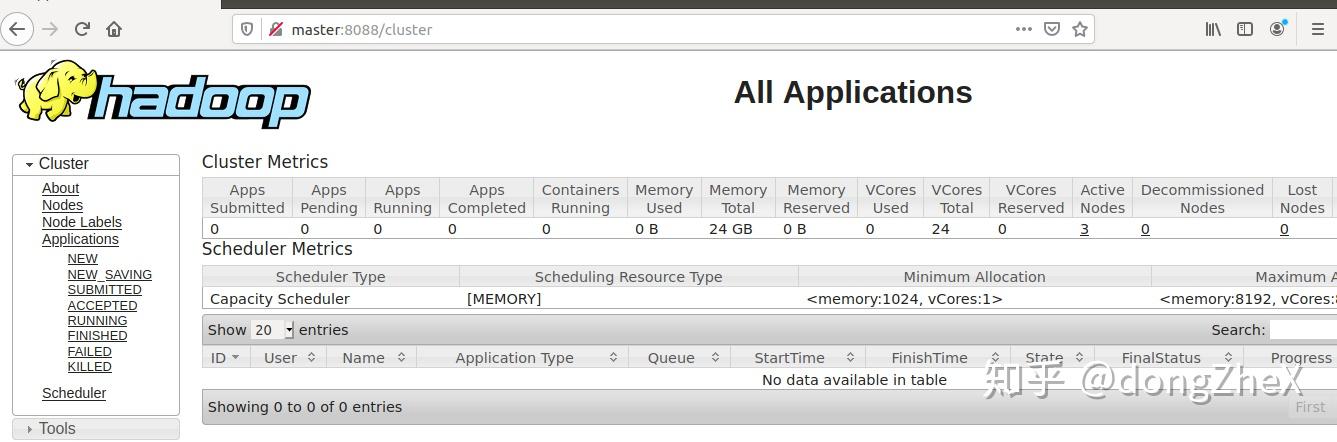Viewport: 1337px width, 442px height.
Task: Open the Pocket save icon
Action: point(1052,29)
